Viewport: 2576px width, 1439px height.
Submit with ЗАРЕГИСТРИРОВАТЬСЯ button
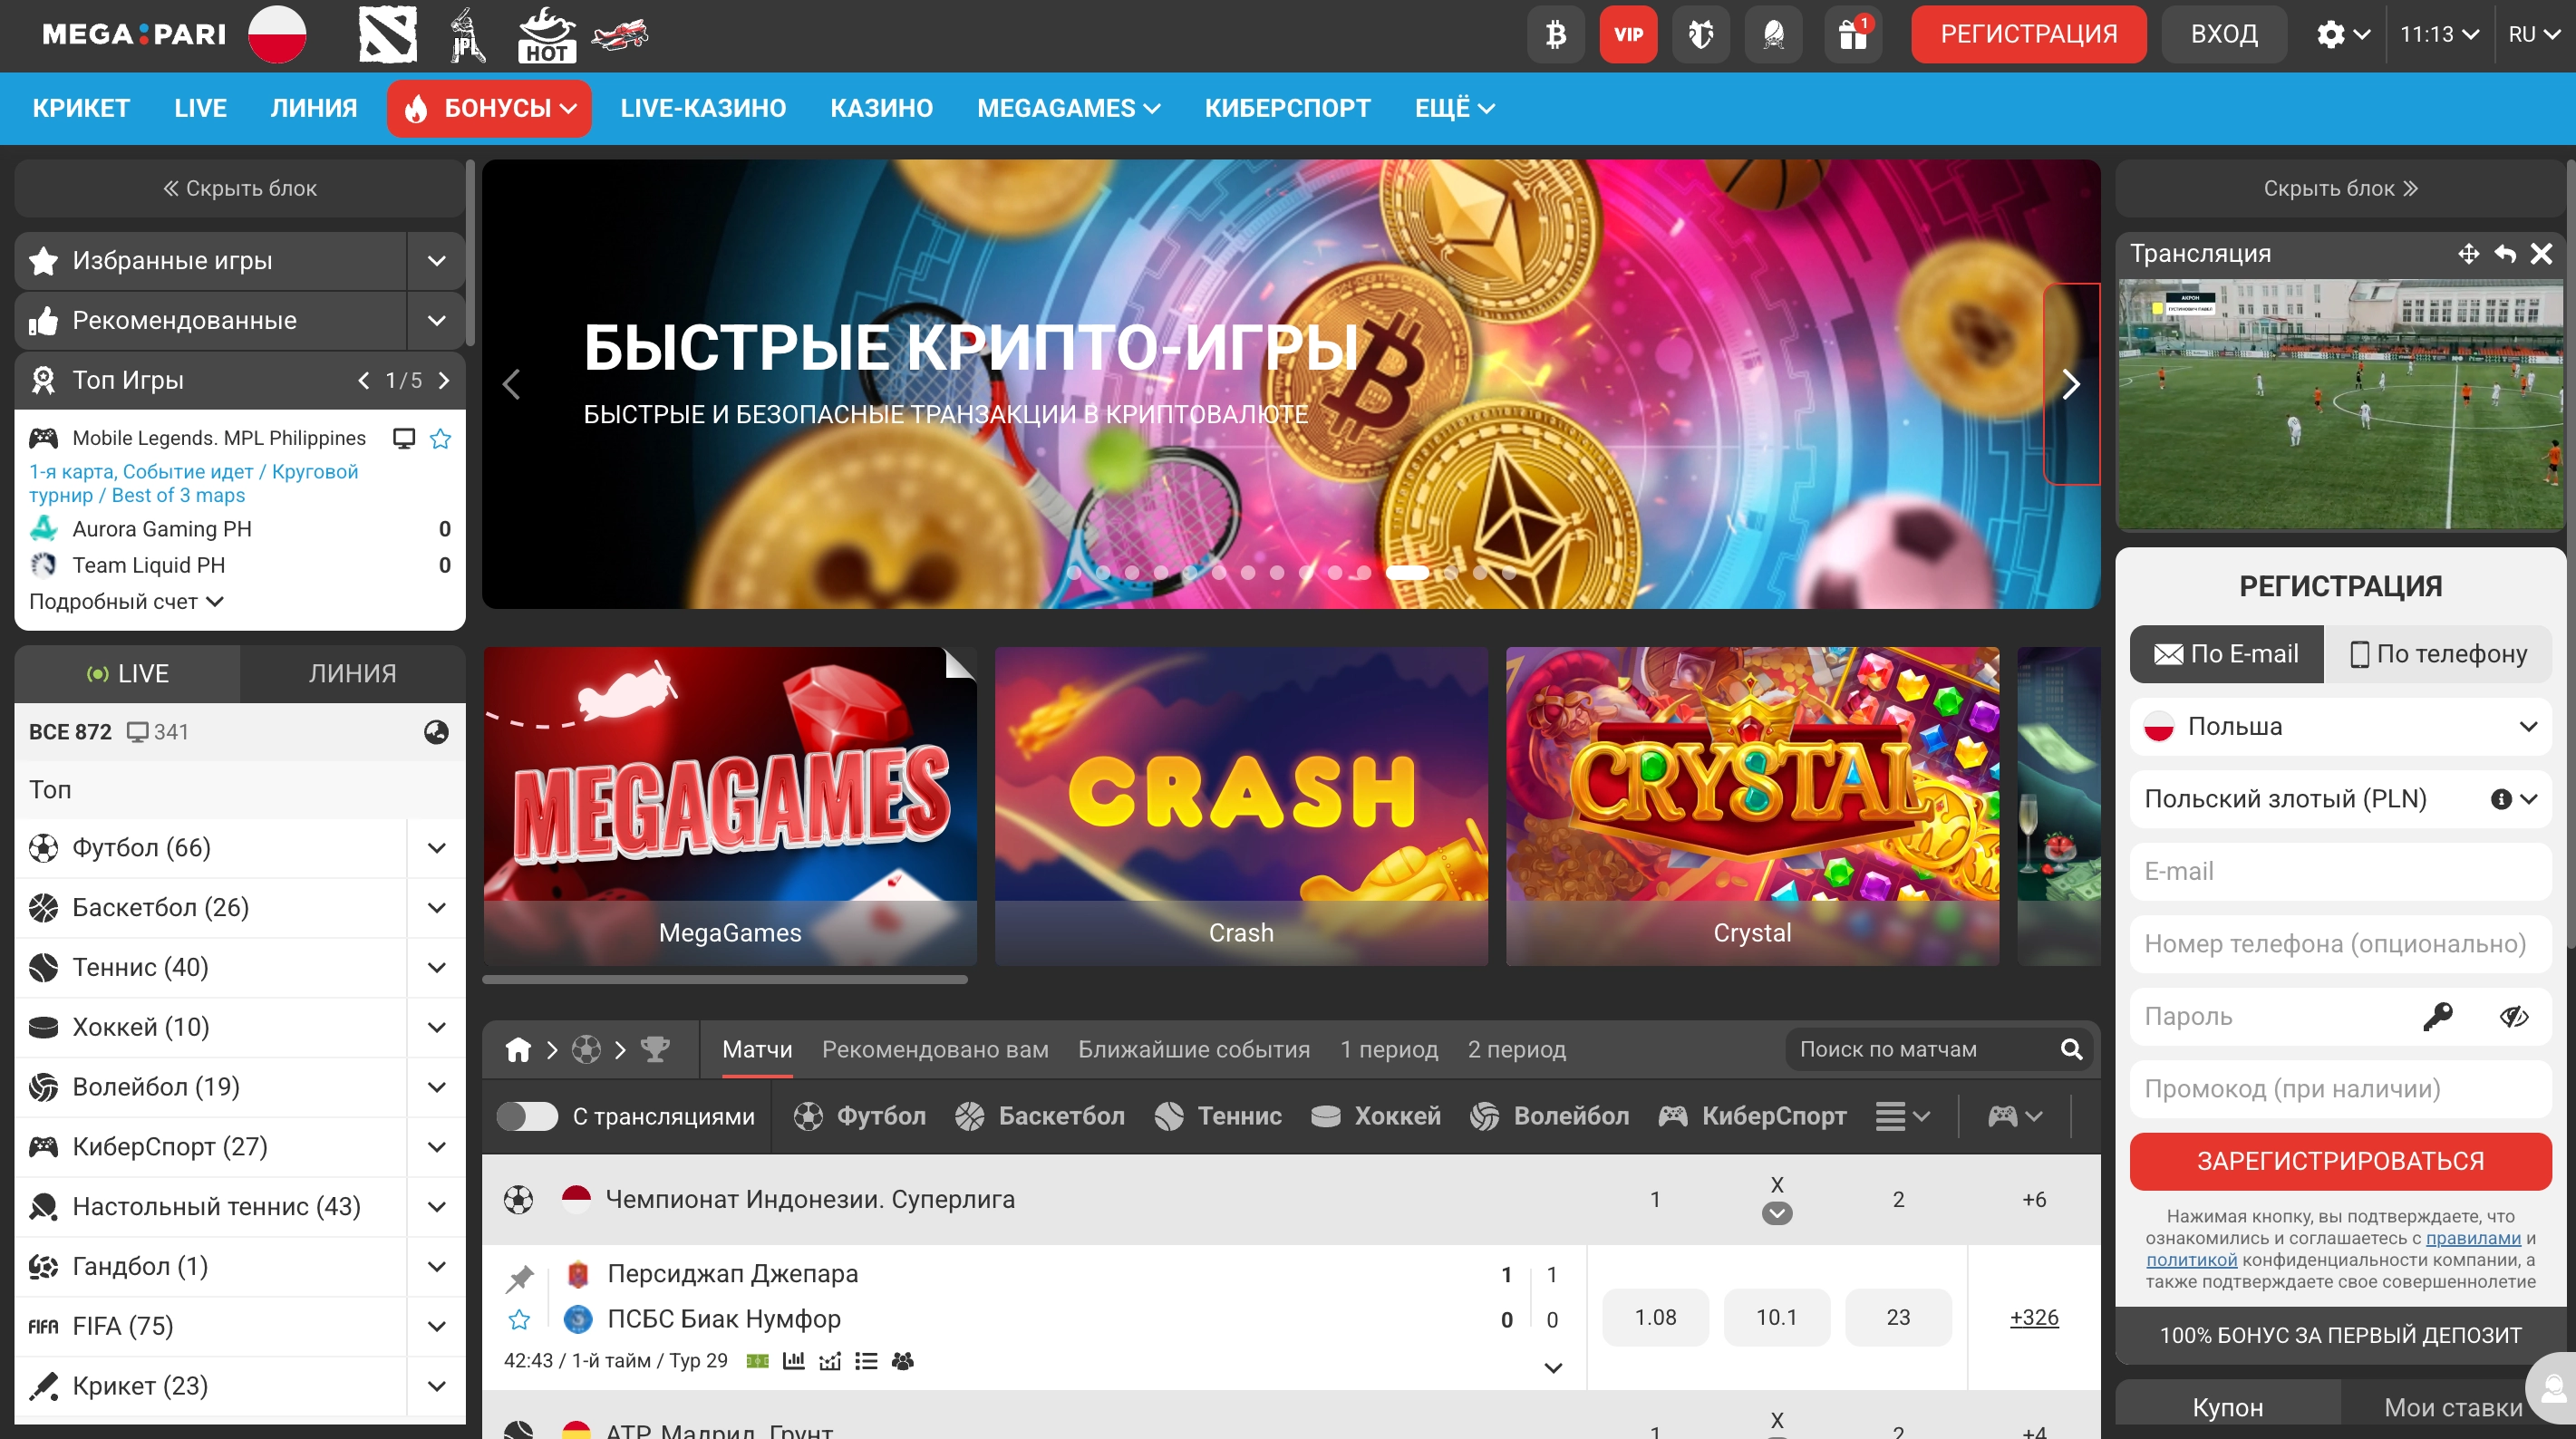coord(2341,1162)
